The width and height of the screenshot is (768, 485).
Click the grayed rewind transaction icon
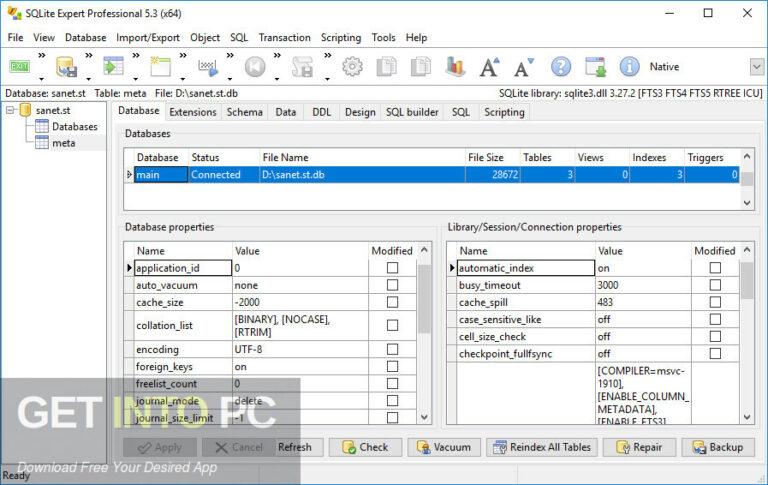(x=255, y=67)
